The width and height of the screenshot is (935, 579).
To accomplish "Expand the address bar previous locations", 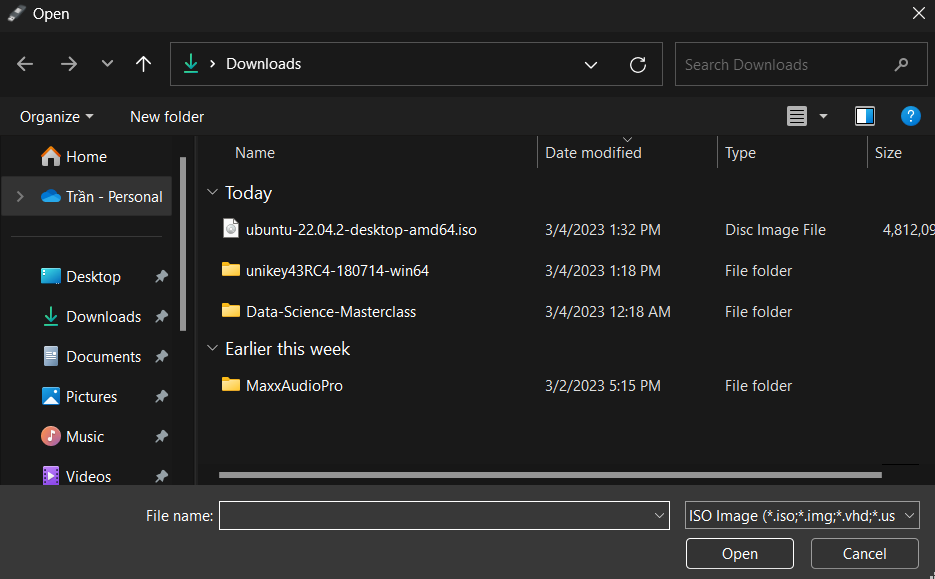I will tap(591, 64).
